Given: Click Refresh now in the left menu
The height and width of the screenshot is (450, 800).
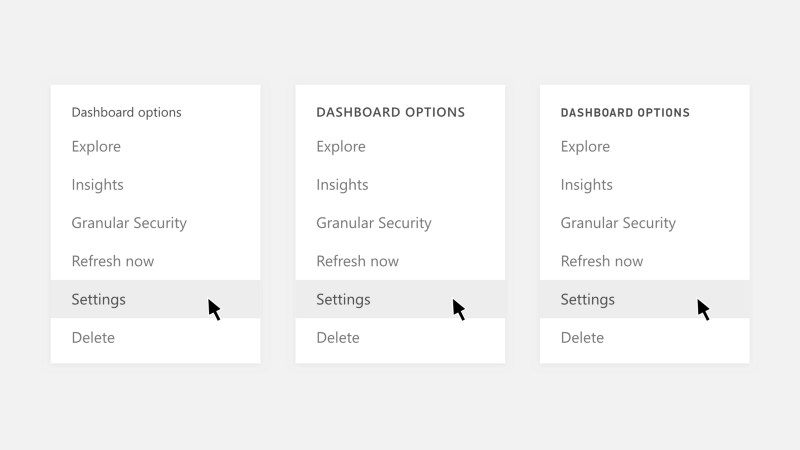Looking at the screenshot, I should pos(113,261).
